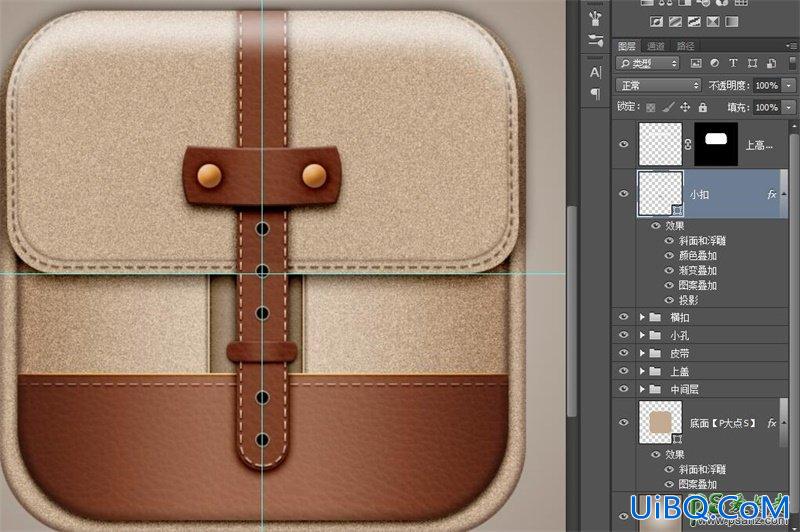Expand the 横扣 group
Image resolution: width=800 pixels, height=532 pixels.
[x=642, y=317]
